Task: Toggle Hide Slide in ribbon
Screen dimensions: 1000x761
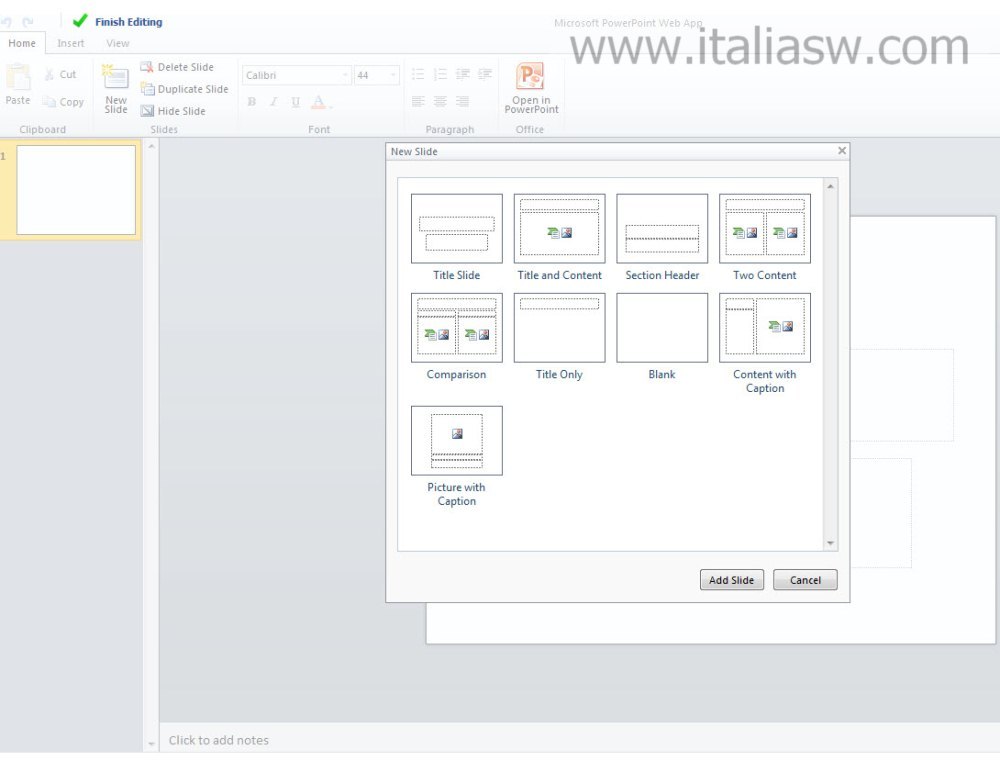Action: pos(147,111)
